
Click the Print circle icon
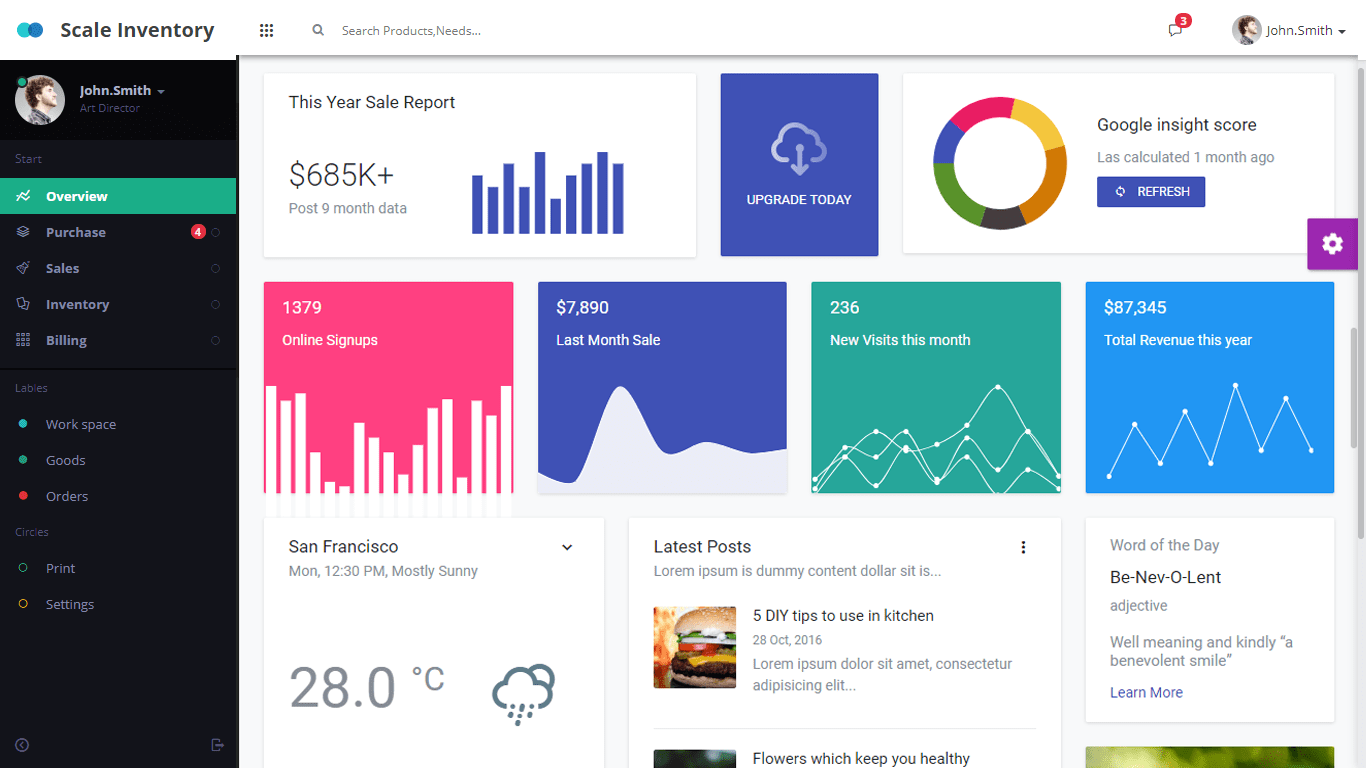click(x=23, y=568)
